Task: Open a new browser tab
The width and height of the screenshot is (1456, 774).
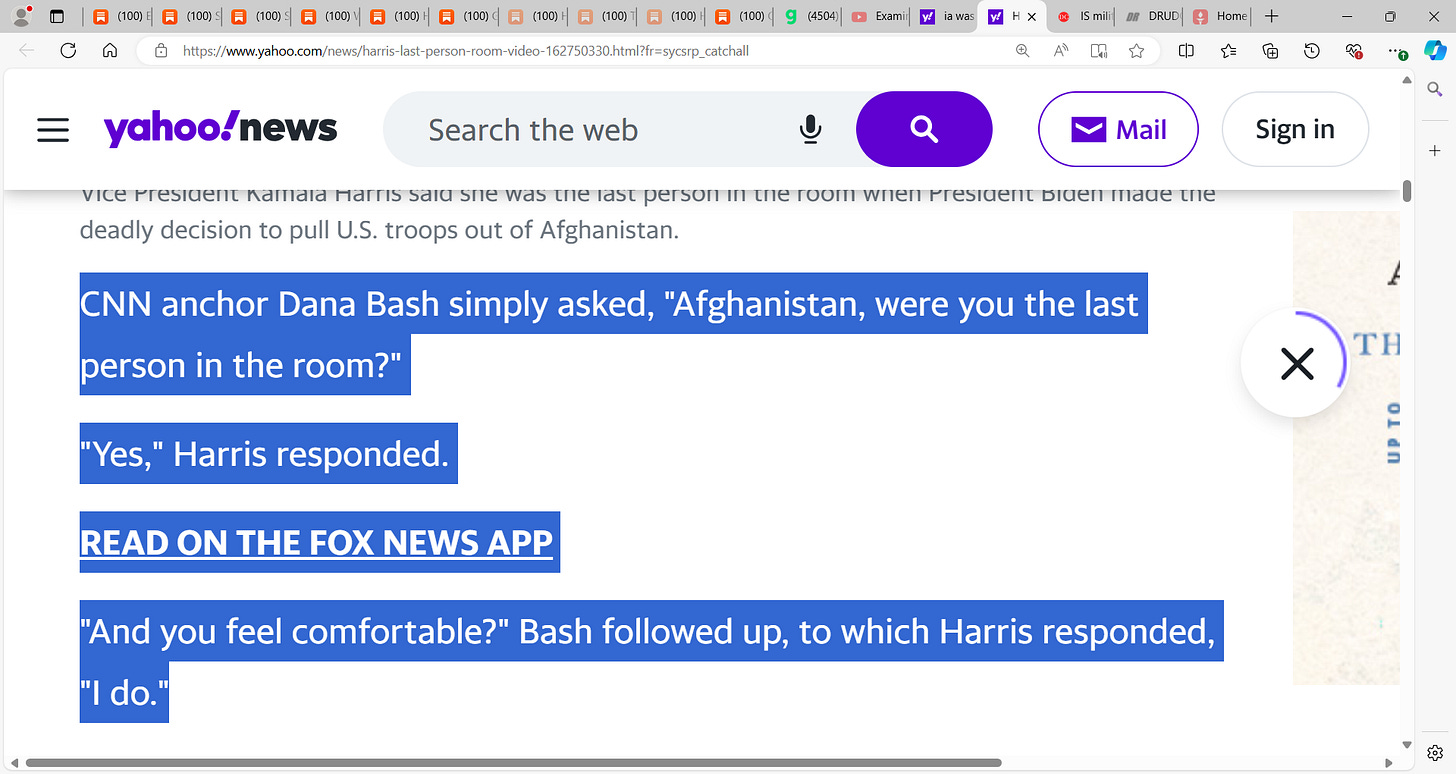Action: pyautogui.click(x=1271, y=16)
